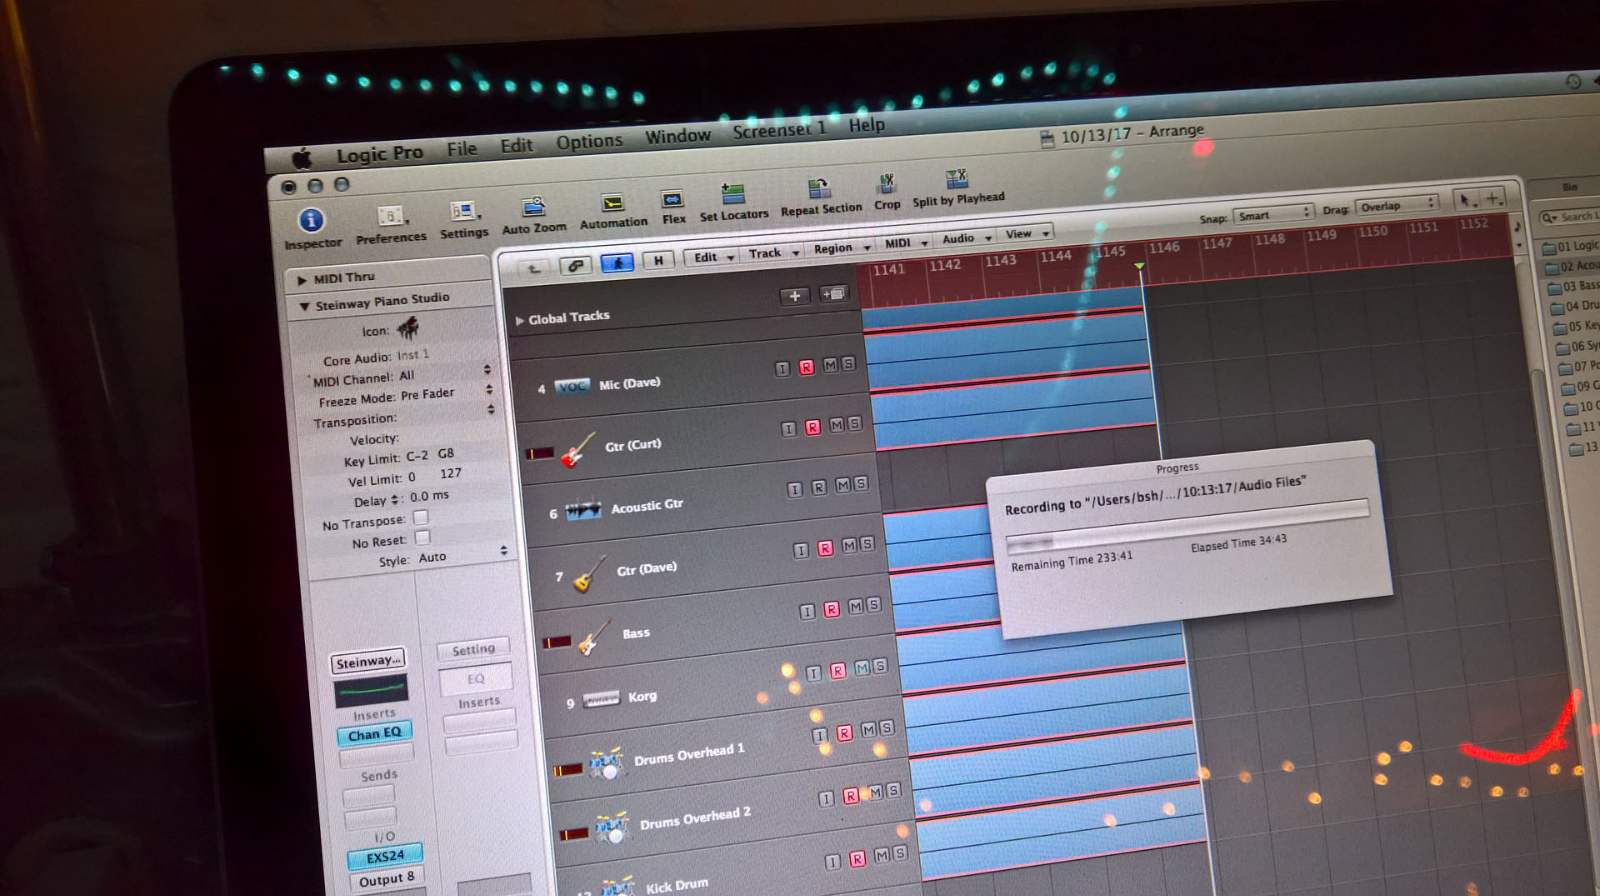Check the No Transpose checkbox
Viewport: 1600px width, 896px height.
421,517
